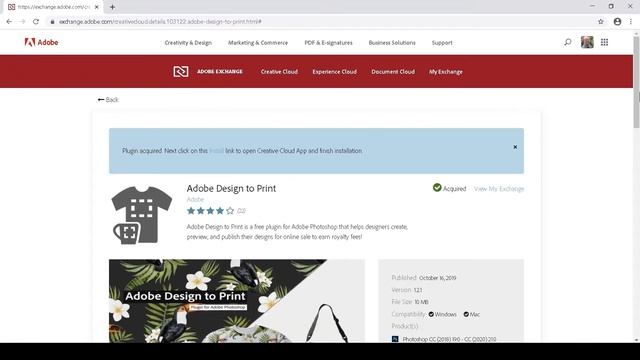640x360 pixels.
Task: Click the star rating of the plugin
Action: pyautogui.click(x=210, y=211)
